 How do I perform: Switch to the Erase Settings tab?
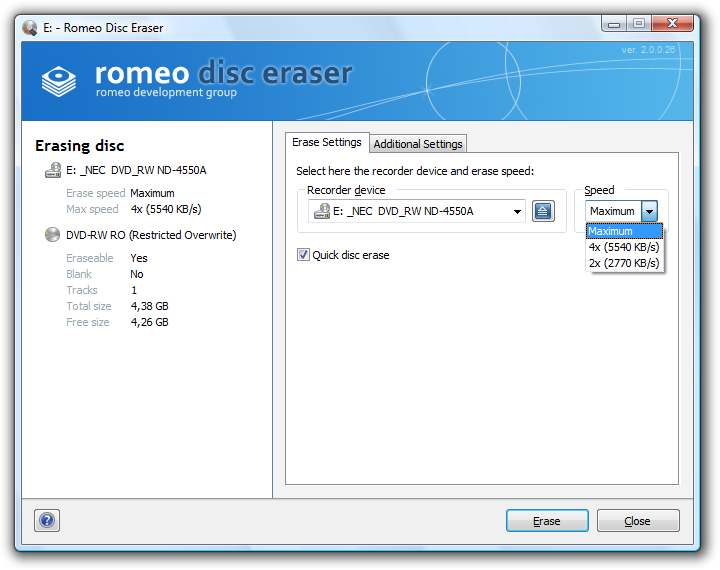[327, 142]
